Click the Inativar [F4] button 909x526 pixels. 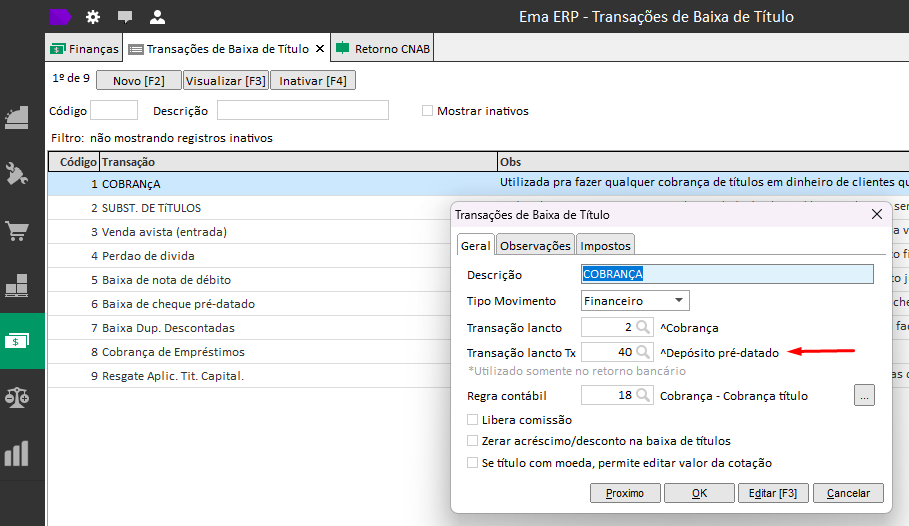tap(313, 81)
